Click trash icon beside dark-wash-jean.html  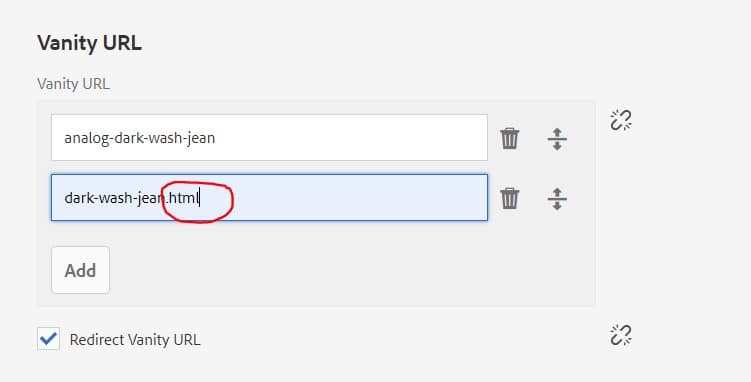(510, 198)
